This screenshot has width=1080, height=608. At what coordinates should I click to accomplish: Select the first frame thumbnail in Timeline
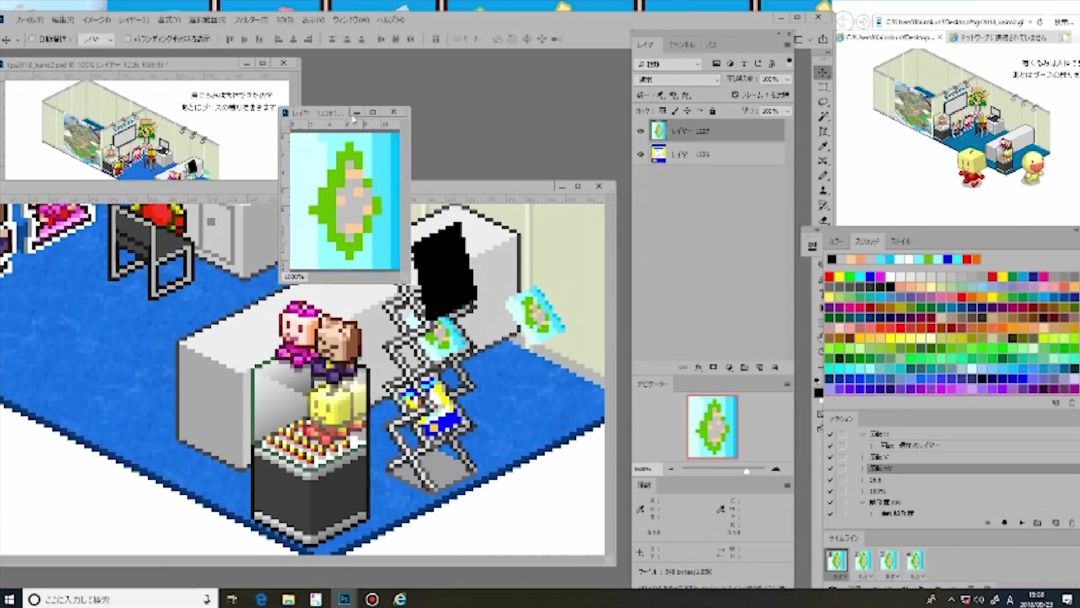pos(836,561)
